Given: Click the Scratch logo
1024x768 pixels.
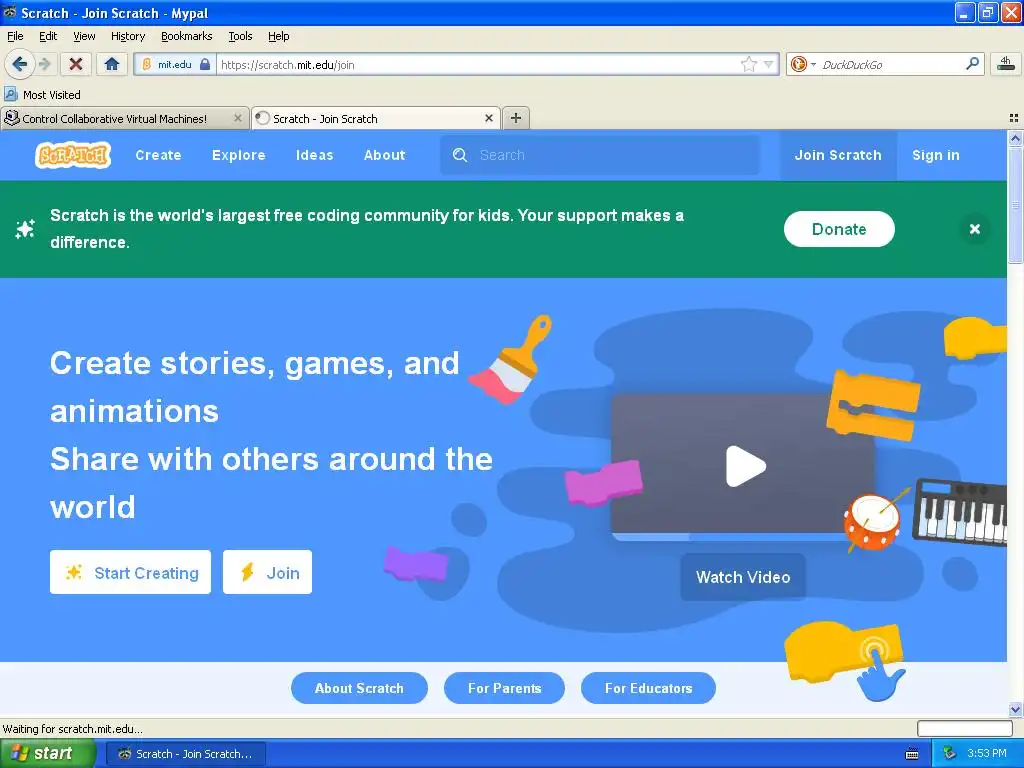Looking at the screenshot, I should coord(73,155).
